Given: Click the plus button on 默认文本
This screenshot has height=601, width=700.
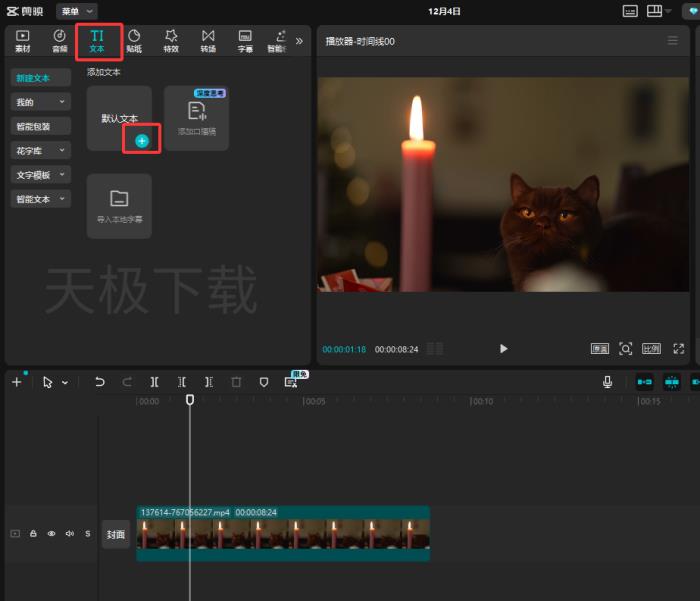Looking at the screenshot, I should click(x=141, y=141).
